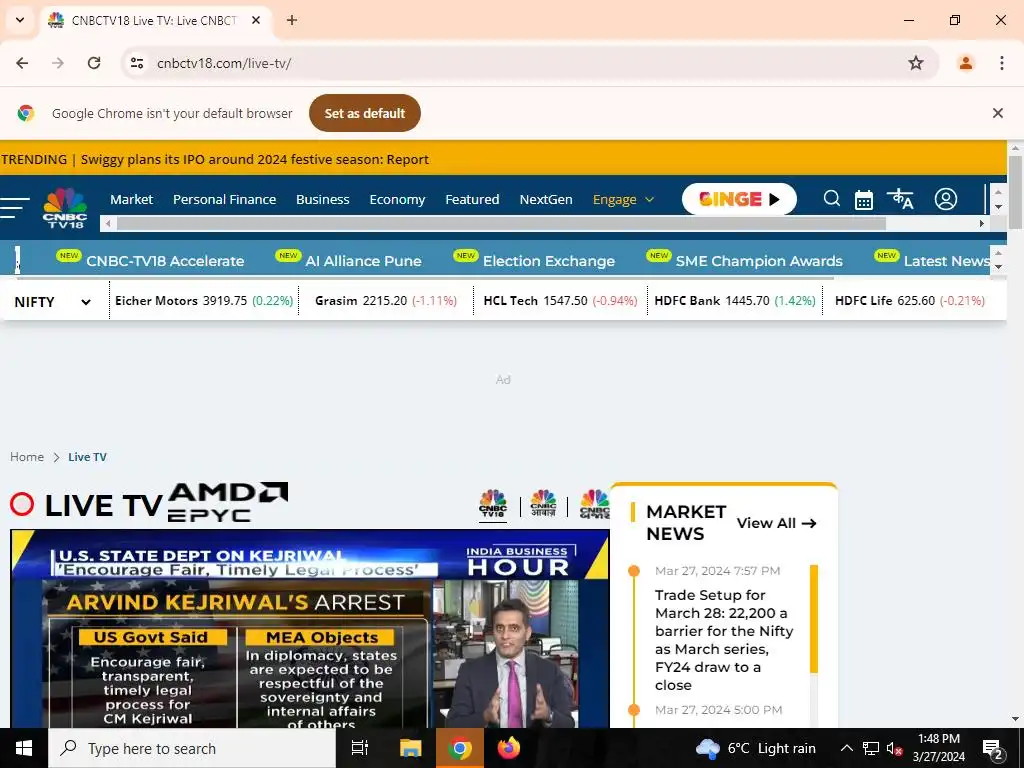
Task: Show hidden system tray icons
Action: pyautogui.click(x=846, y=748)
